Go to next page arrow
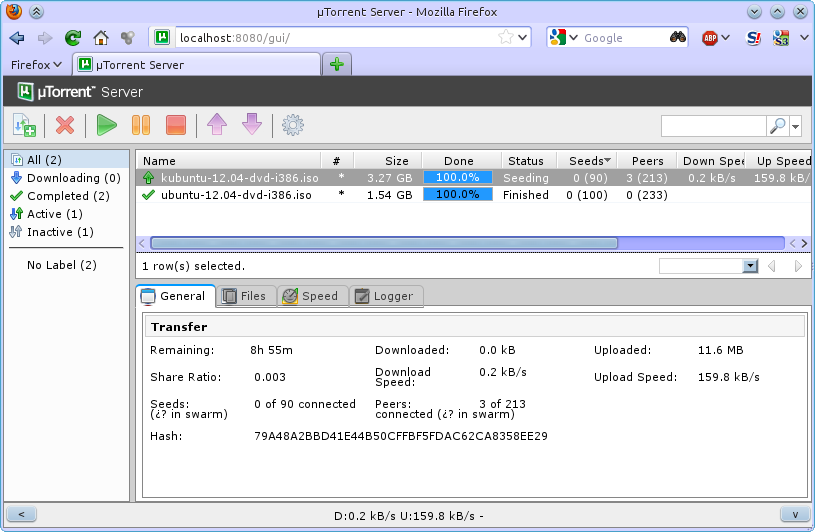 [x=798, y=266]
